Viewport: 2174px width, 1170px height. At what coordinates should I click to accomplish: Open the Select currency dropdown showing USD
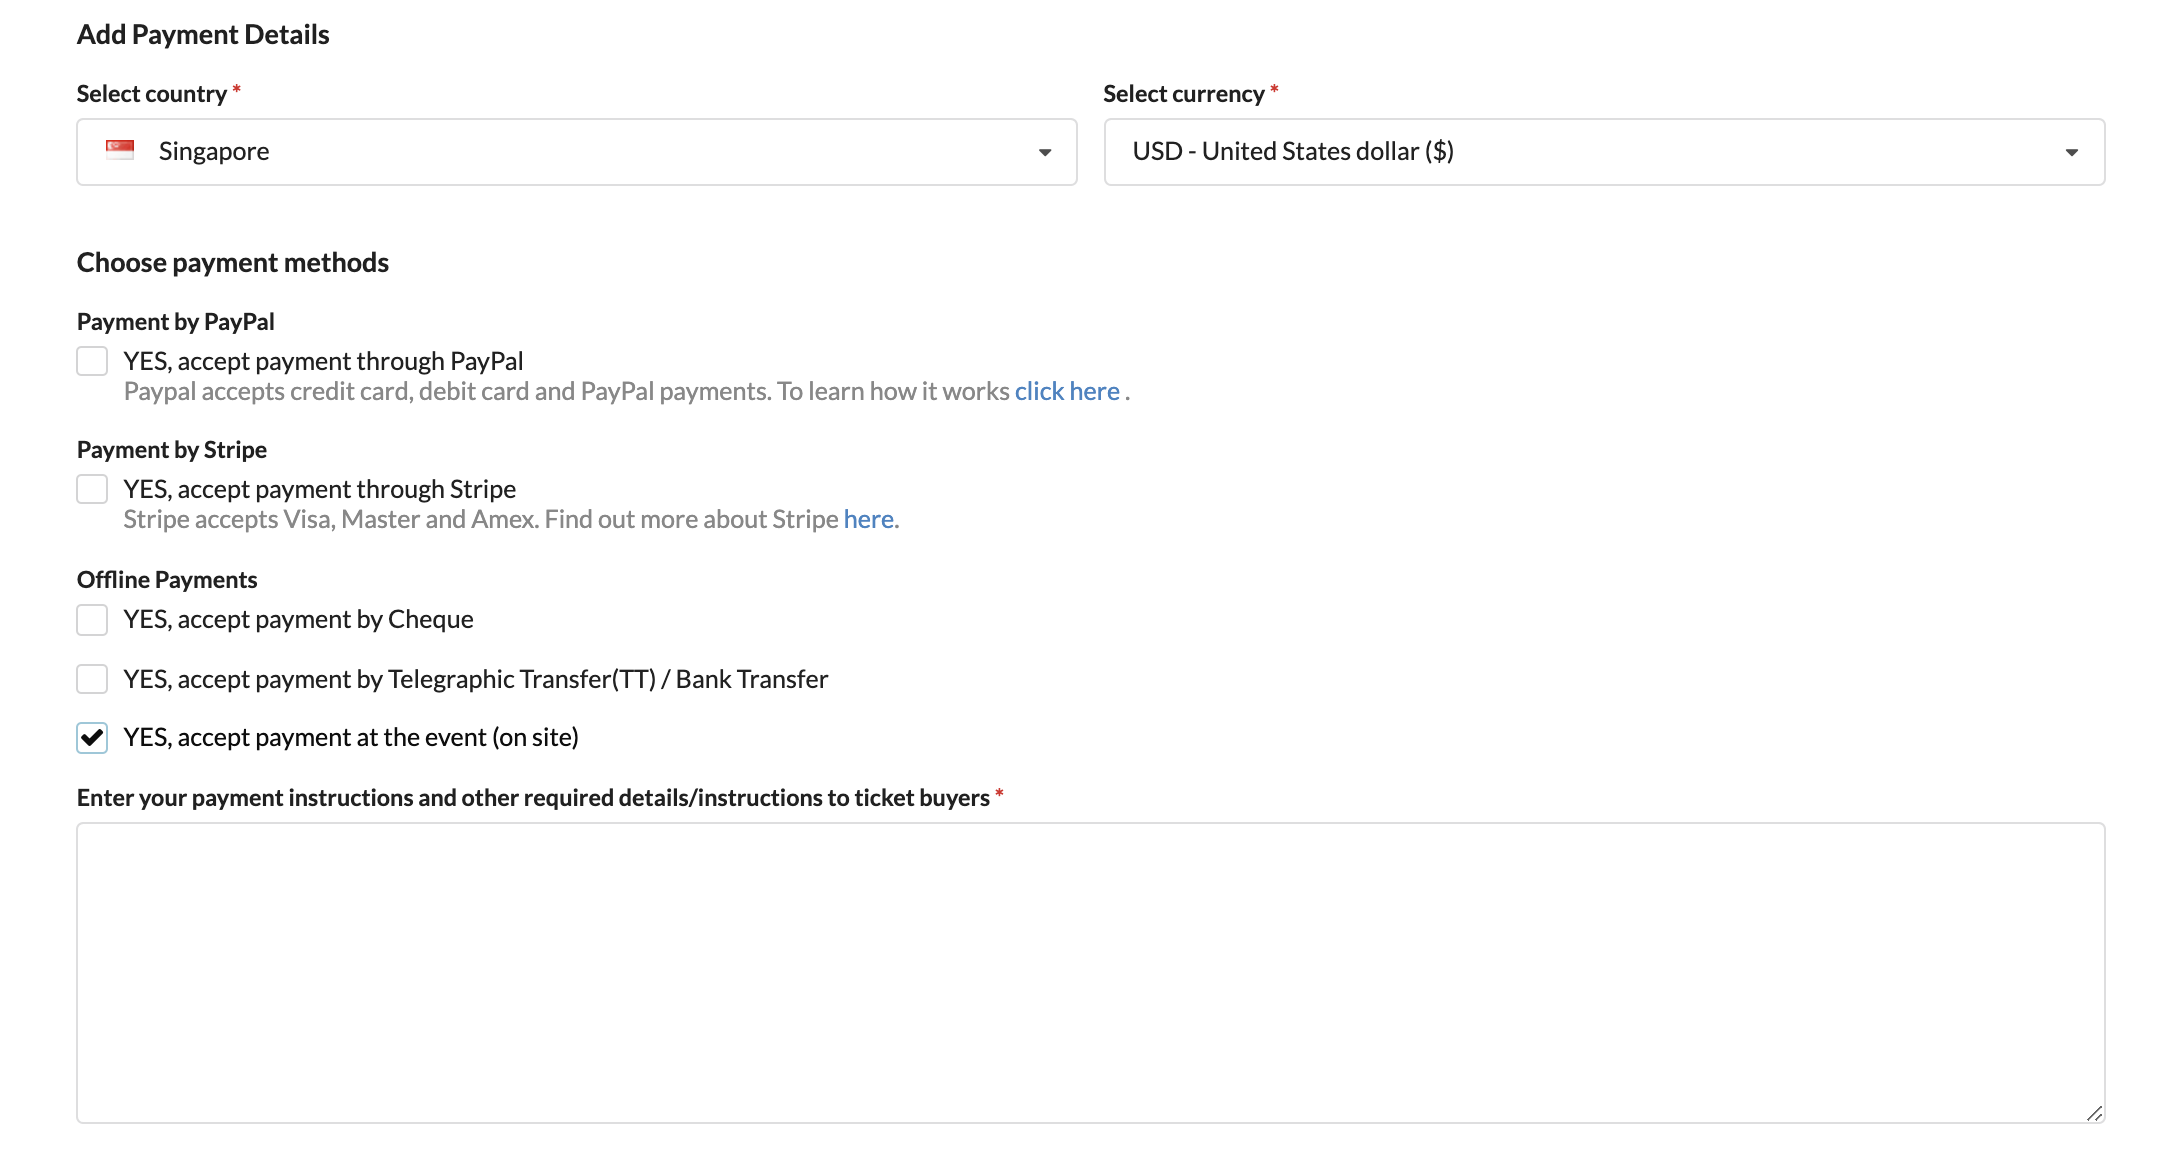tap(1604, 152)
